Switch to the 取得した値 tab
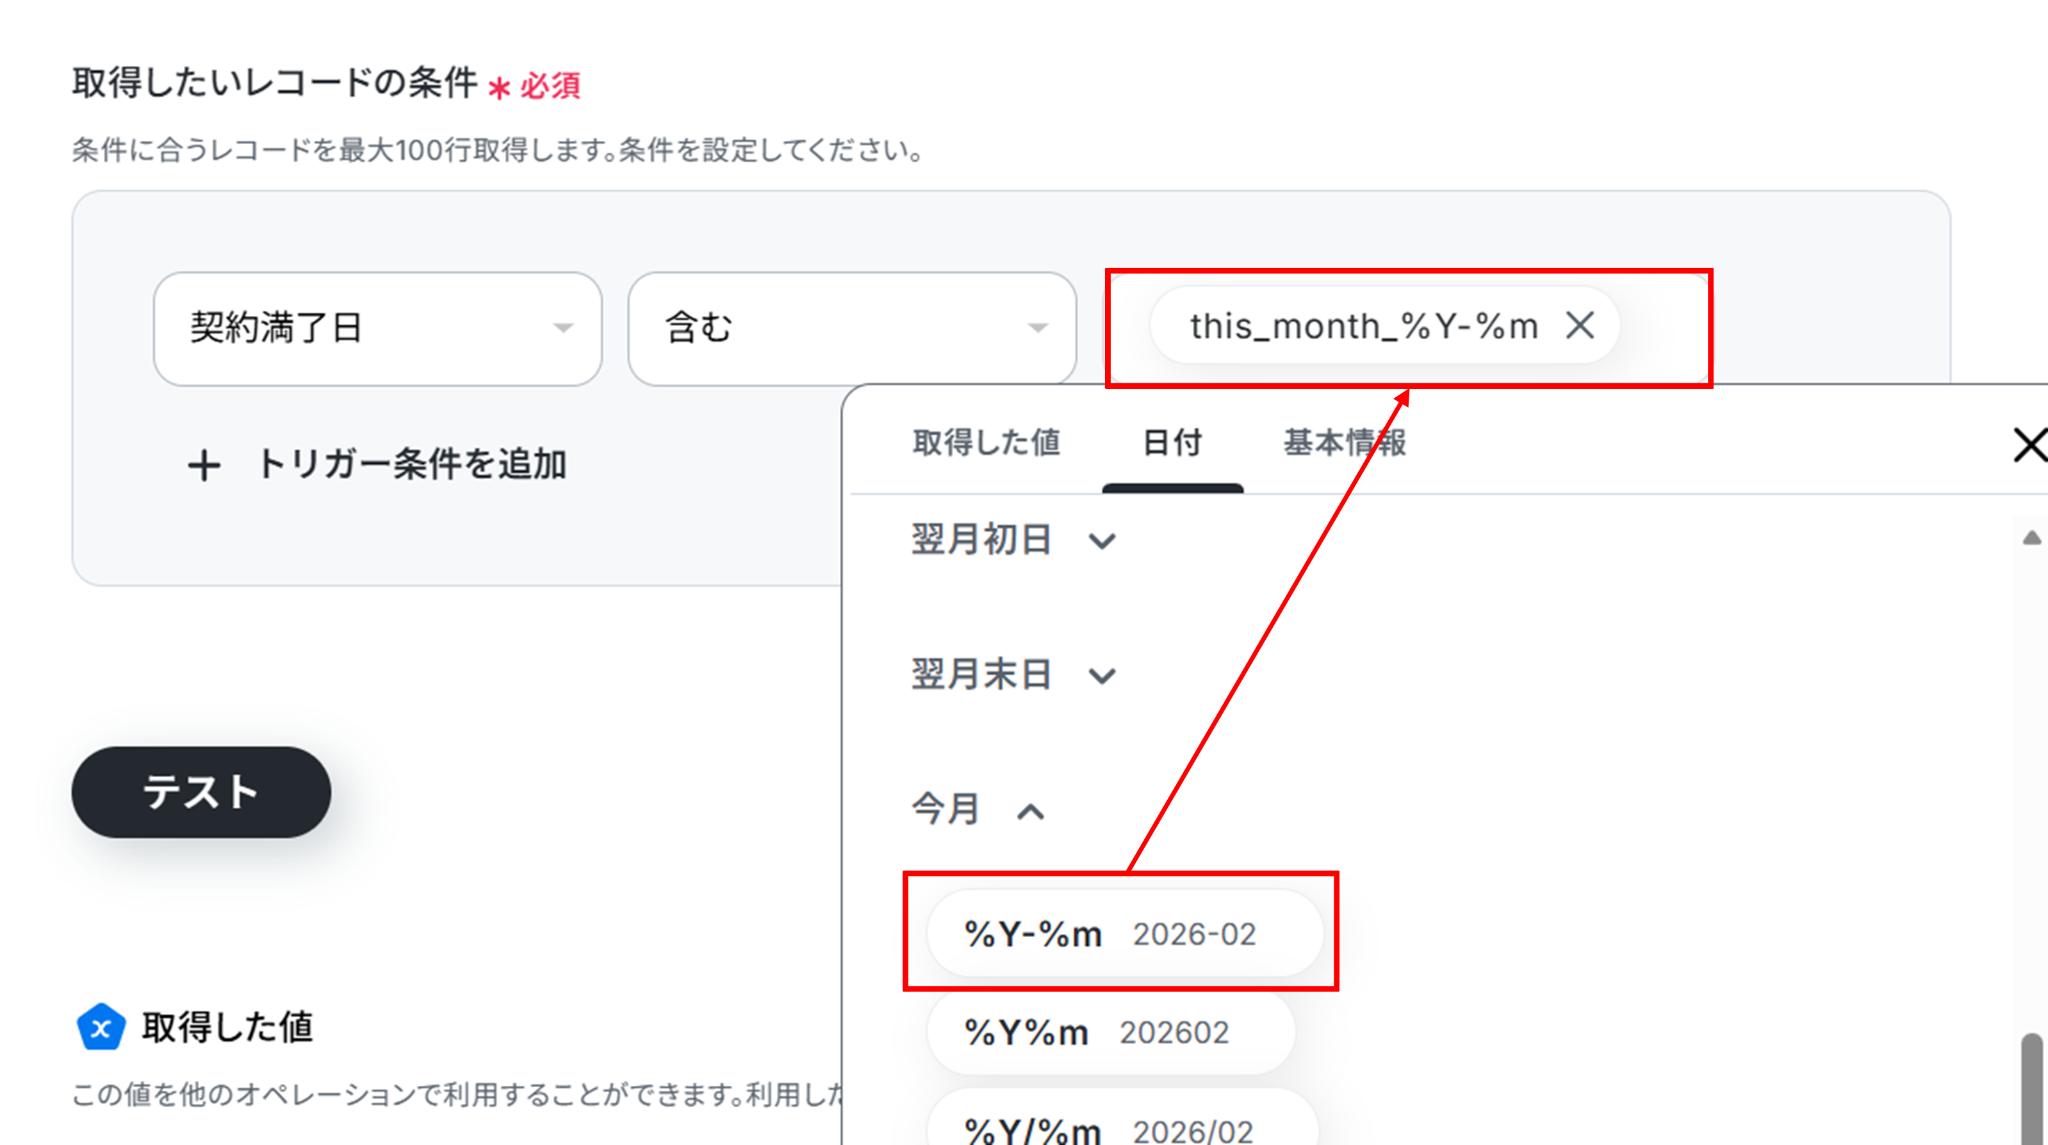 click(986, 442)
